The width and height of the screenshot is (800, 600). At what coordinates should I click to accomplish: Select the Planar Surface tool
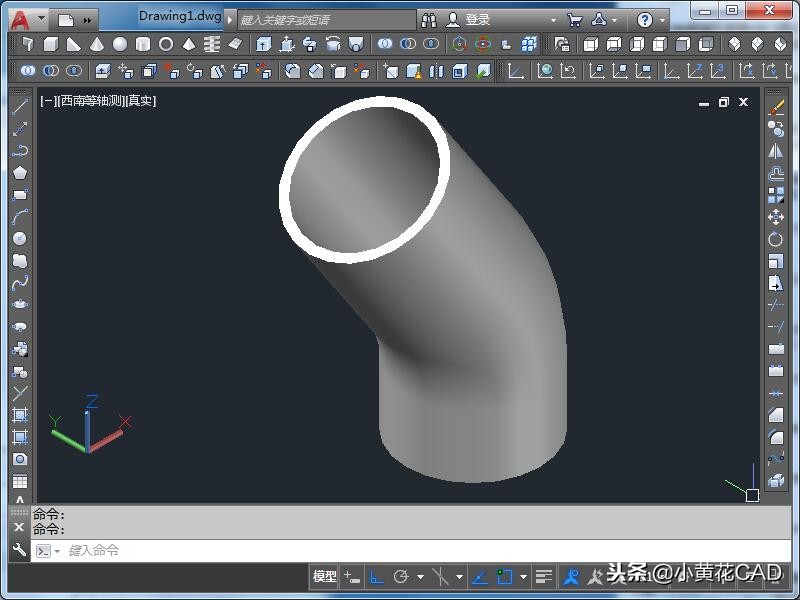(235, 45)
